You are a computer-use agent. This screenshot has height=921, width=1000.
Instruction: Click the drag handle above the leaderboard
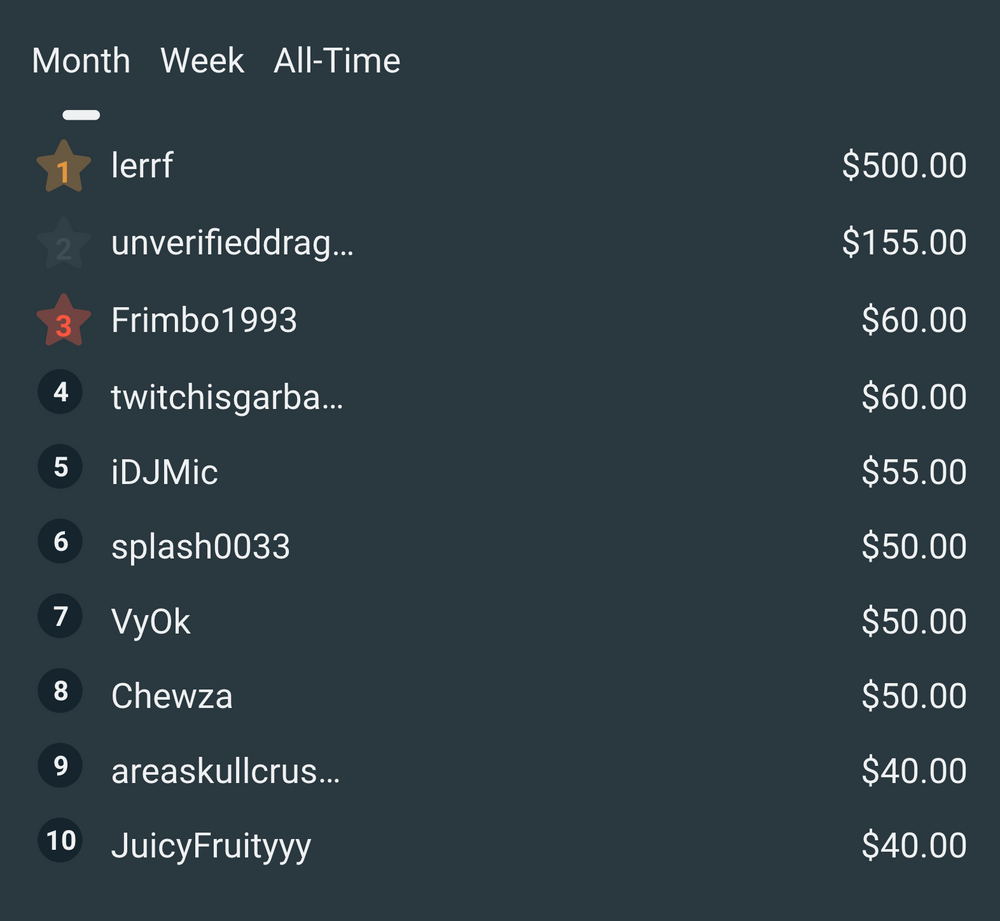(79, 114)
